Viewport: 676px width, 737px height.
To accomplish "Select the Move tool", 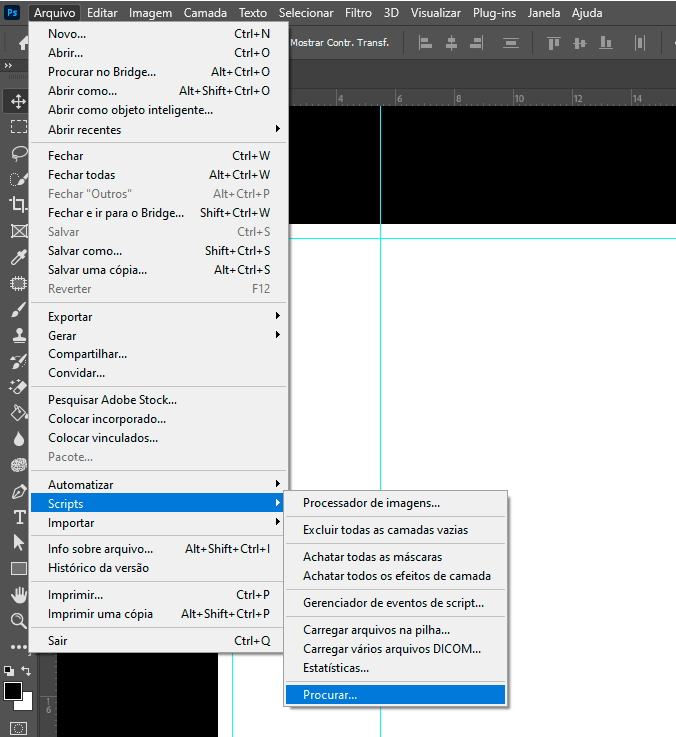I will (18, 102).
